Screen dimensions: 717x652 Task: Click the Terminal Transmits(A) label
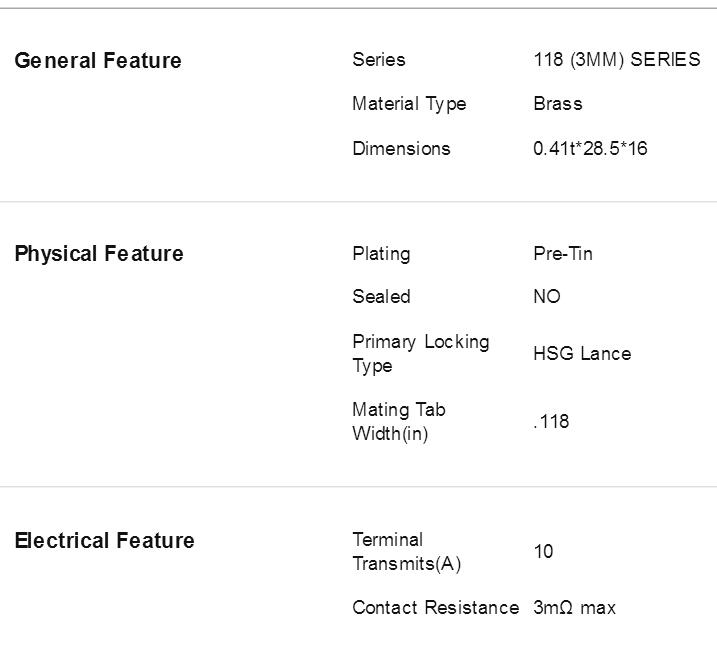pyautogui.click(x=407, y=551)
